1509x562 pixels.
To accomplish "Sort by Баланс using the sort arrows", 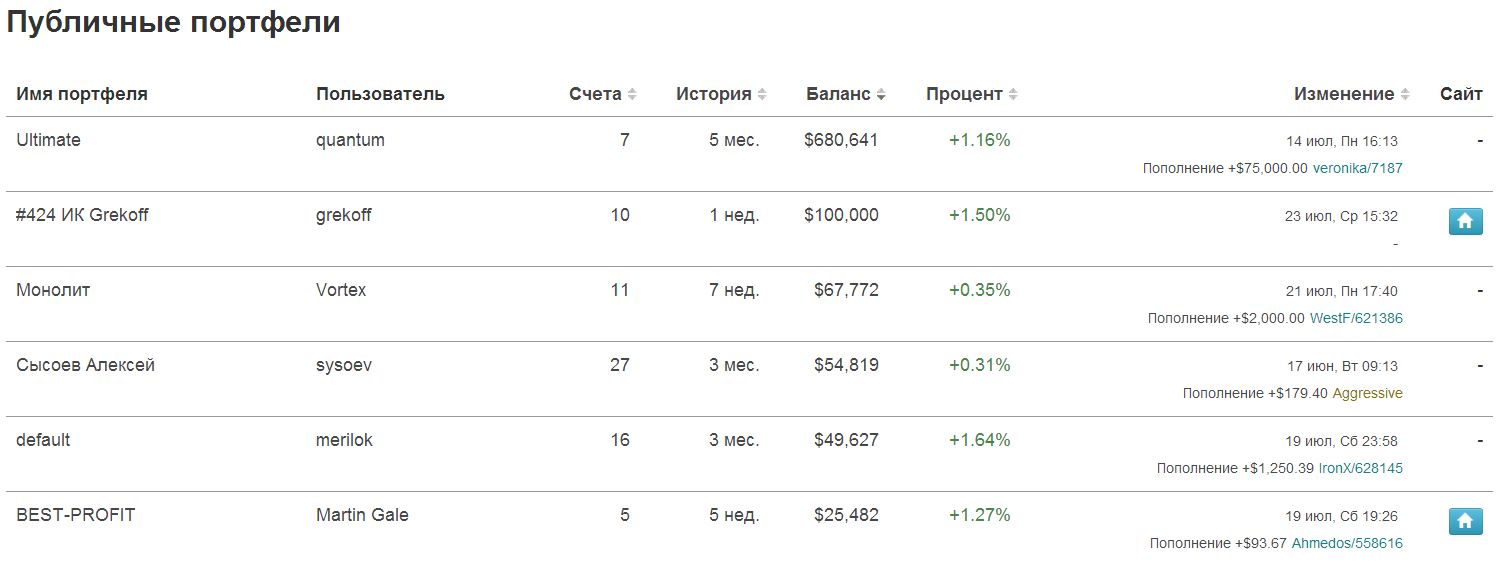I will point(881,95).
